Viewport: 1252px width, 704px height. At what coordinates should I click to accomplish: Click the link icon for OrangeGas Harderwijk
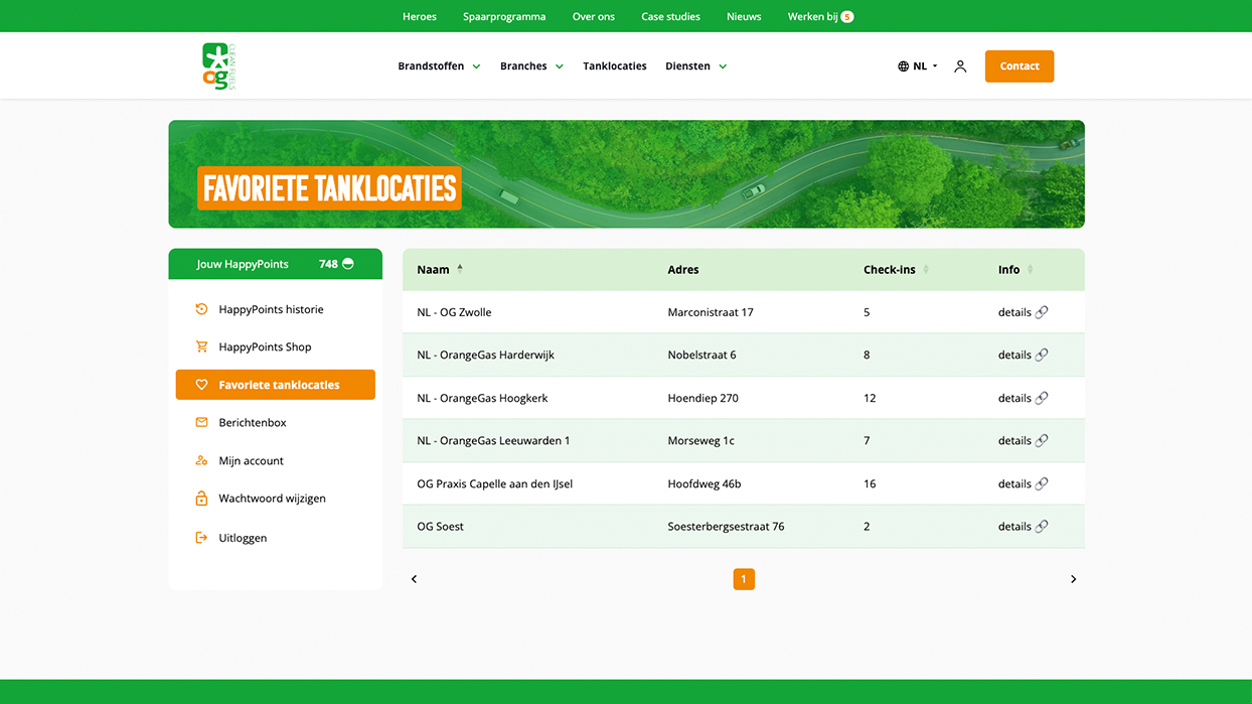1042,355
